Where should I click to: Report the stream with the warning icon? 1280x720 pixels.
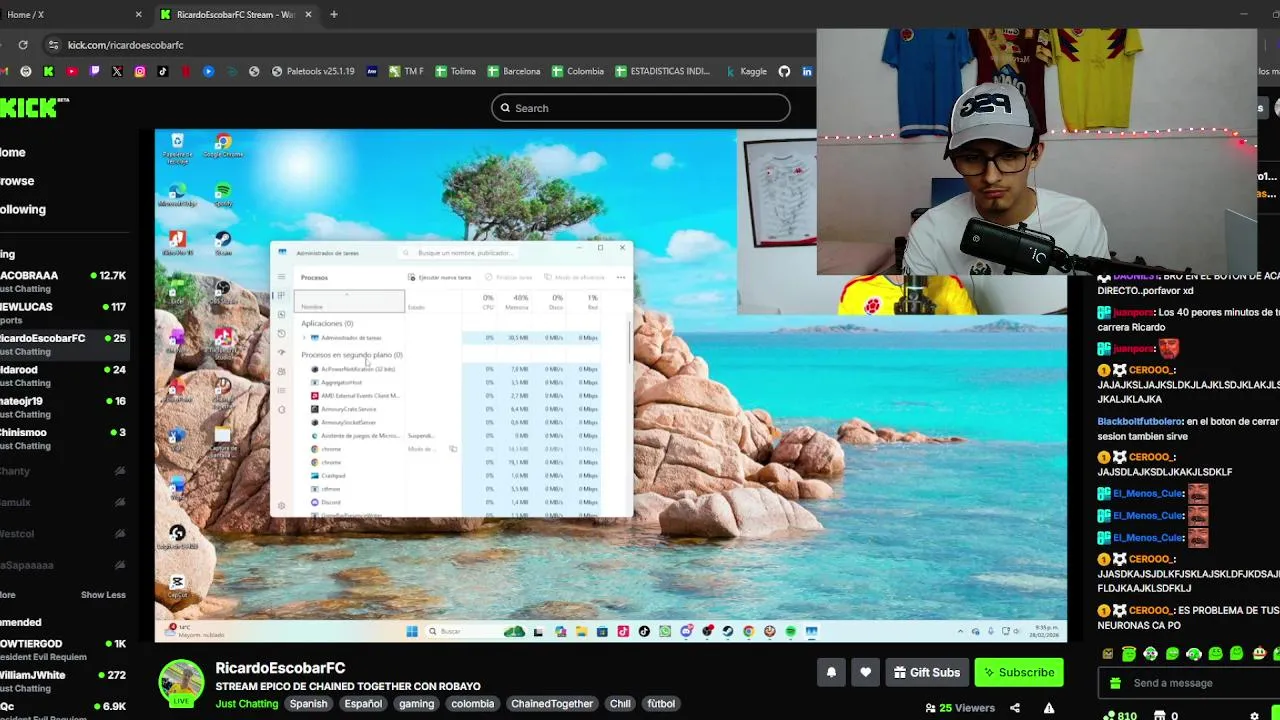point(1049,708)
